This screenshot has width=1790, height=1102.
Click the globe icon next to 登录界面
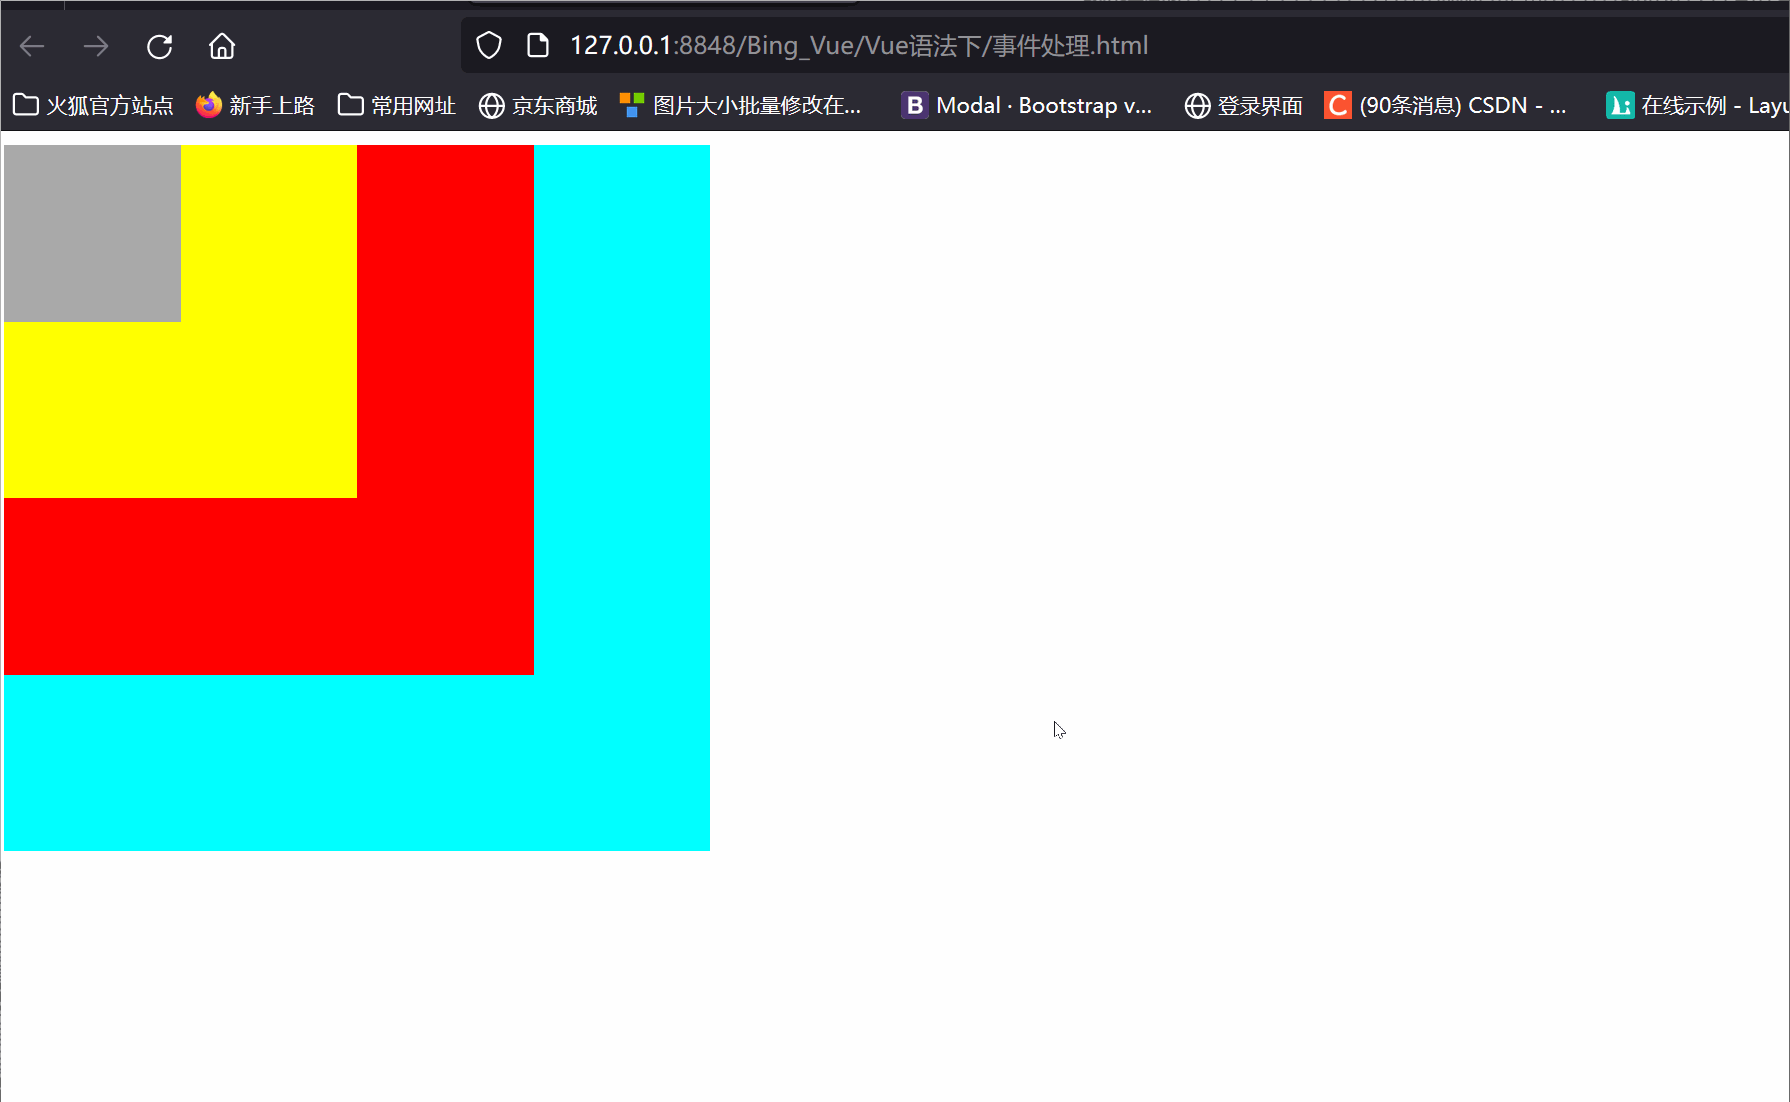(1197, 105)
